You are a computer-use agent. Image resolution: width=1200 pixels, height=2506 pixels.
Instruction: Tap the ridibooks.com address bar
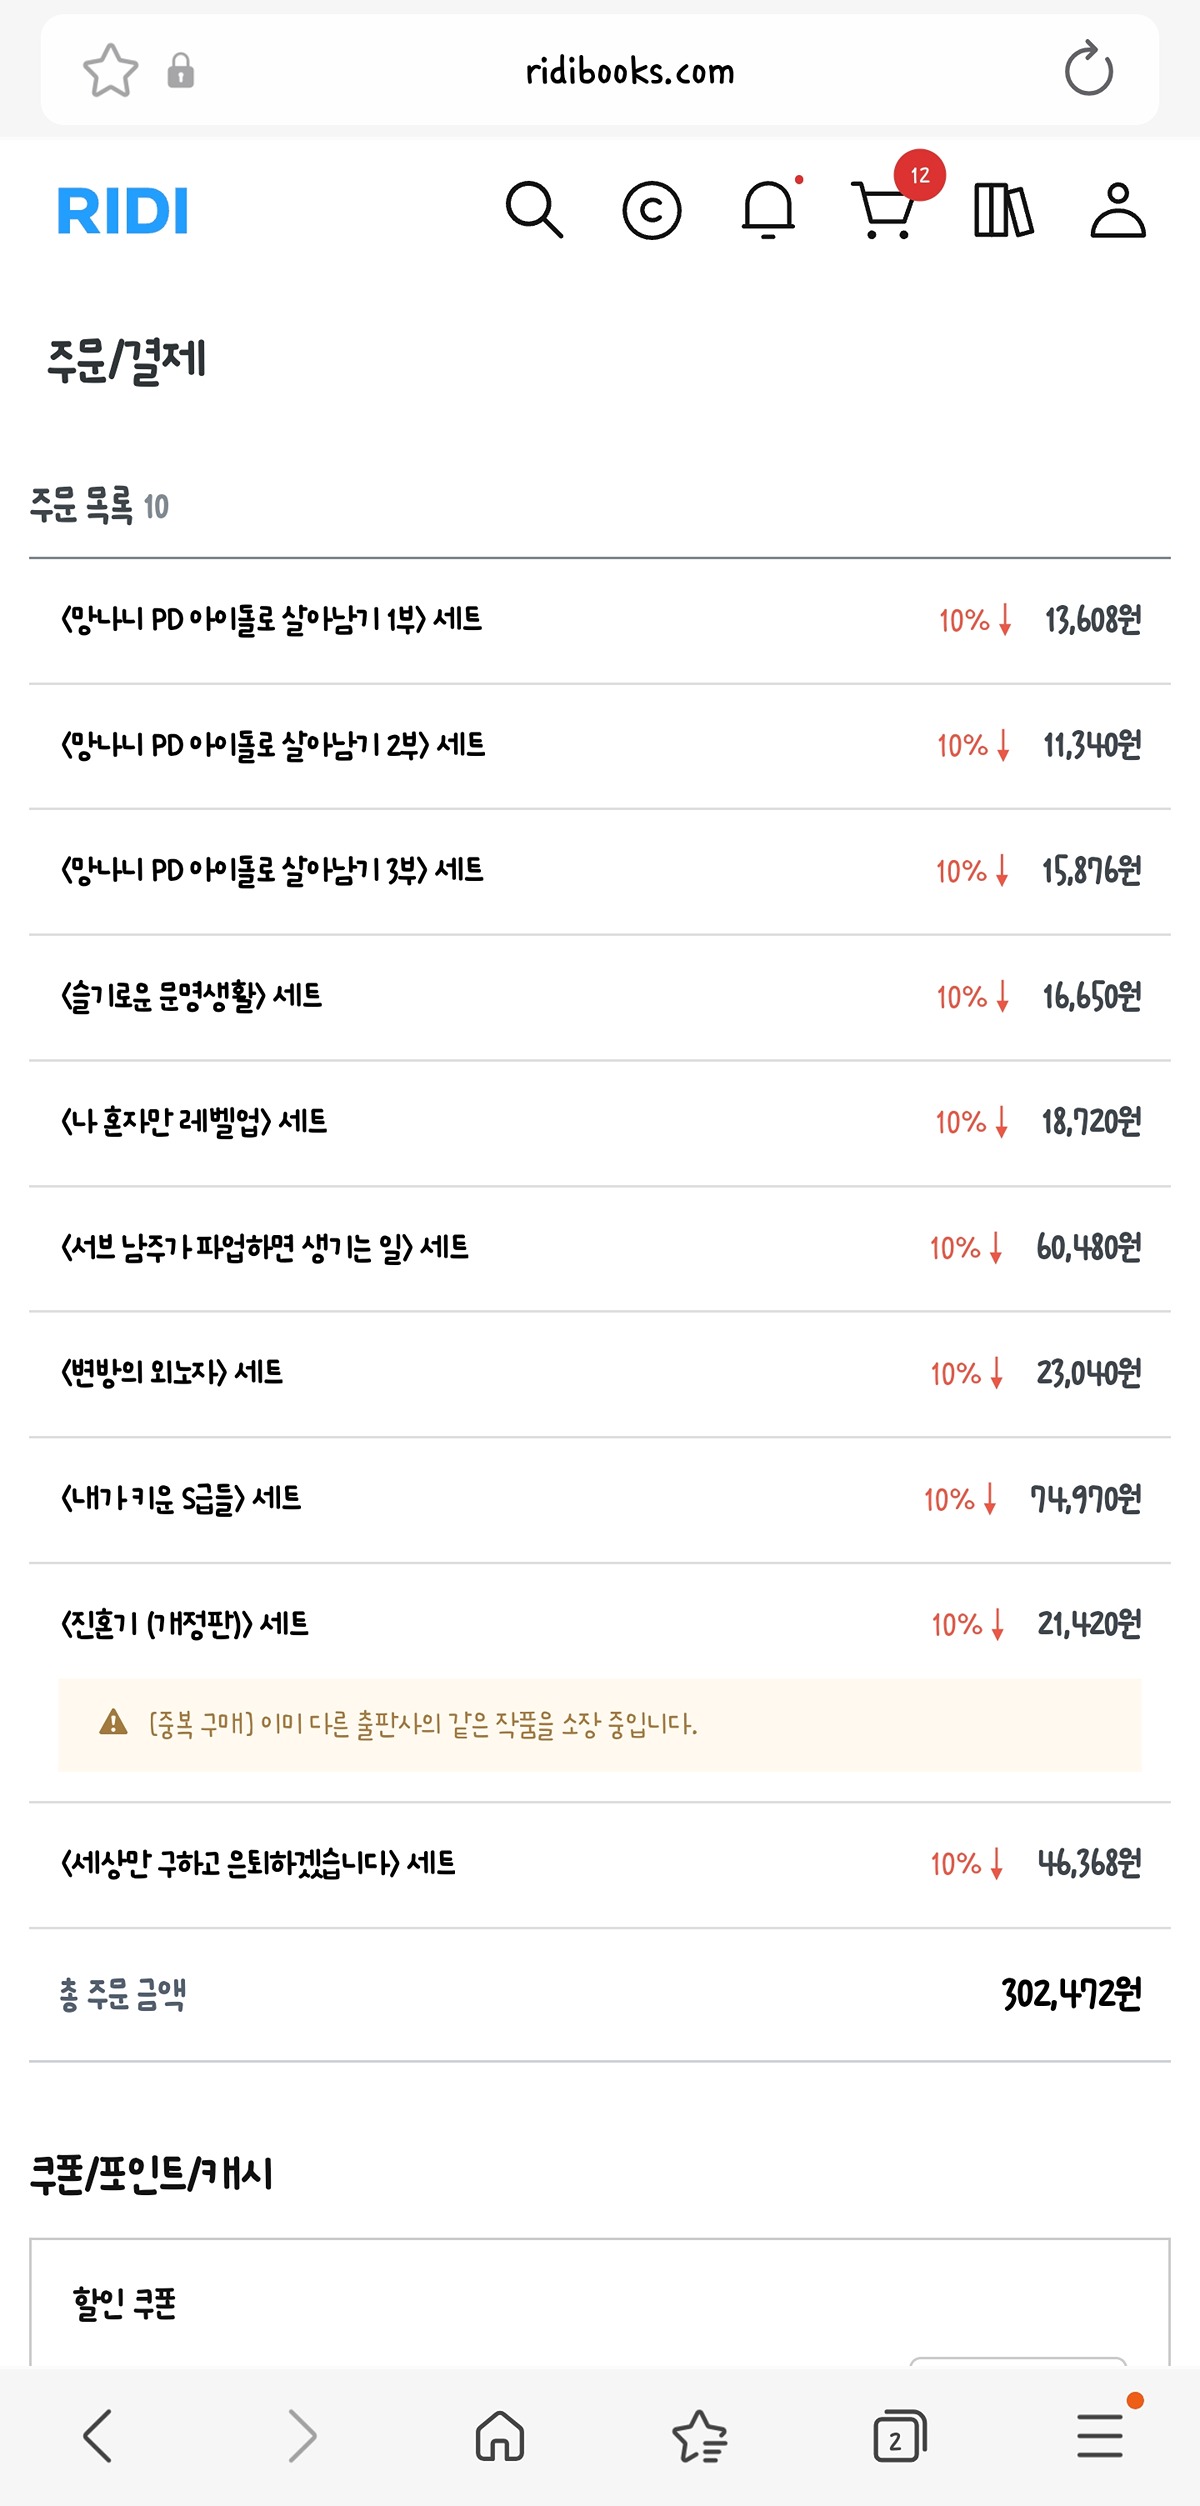pyautogui.click(x=630, y=71)
